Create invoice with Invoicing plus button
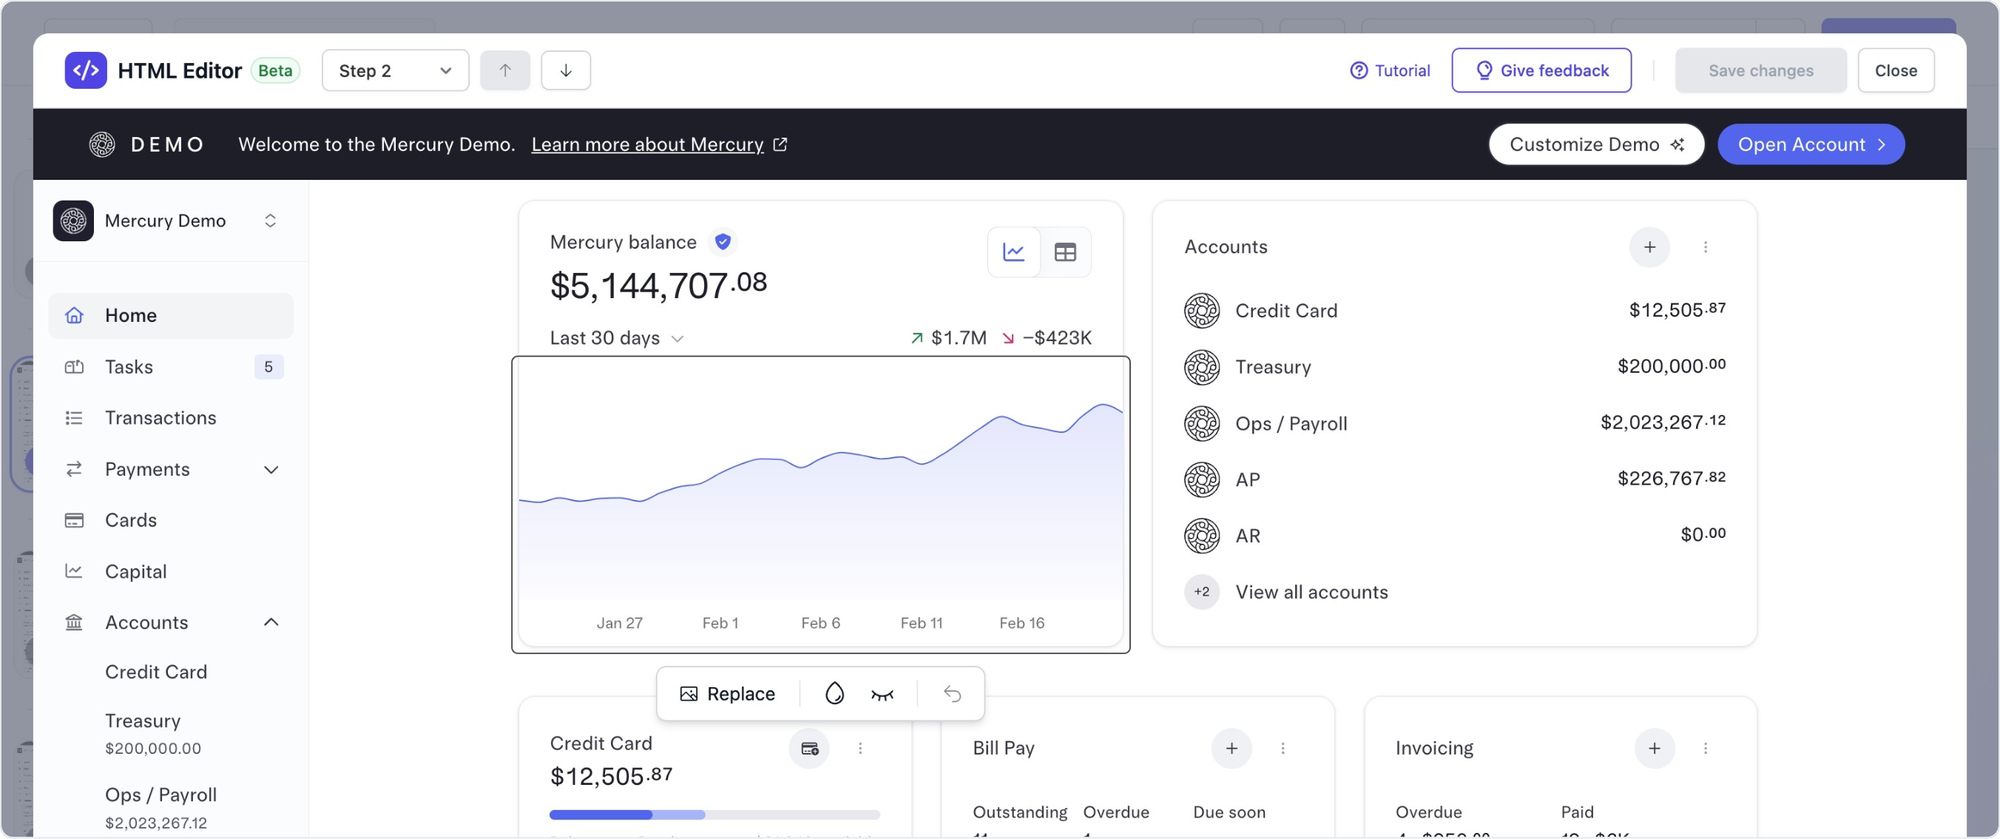The width and height of the screenshot is (2000, 839). click(x=1655, y=748)
